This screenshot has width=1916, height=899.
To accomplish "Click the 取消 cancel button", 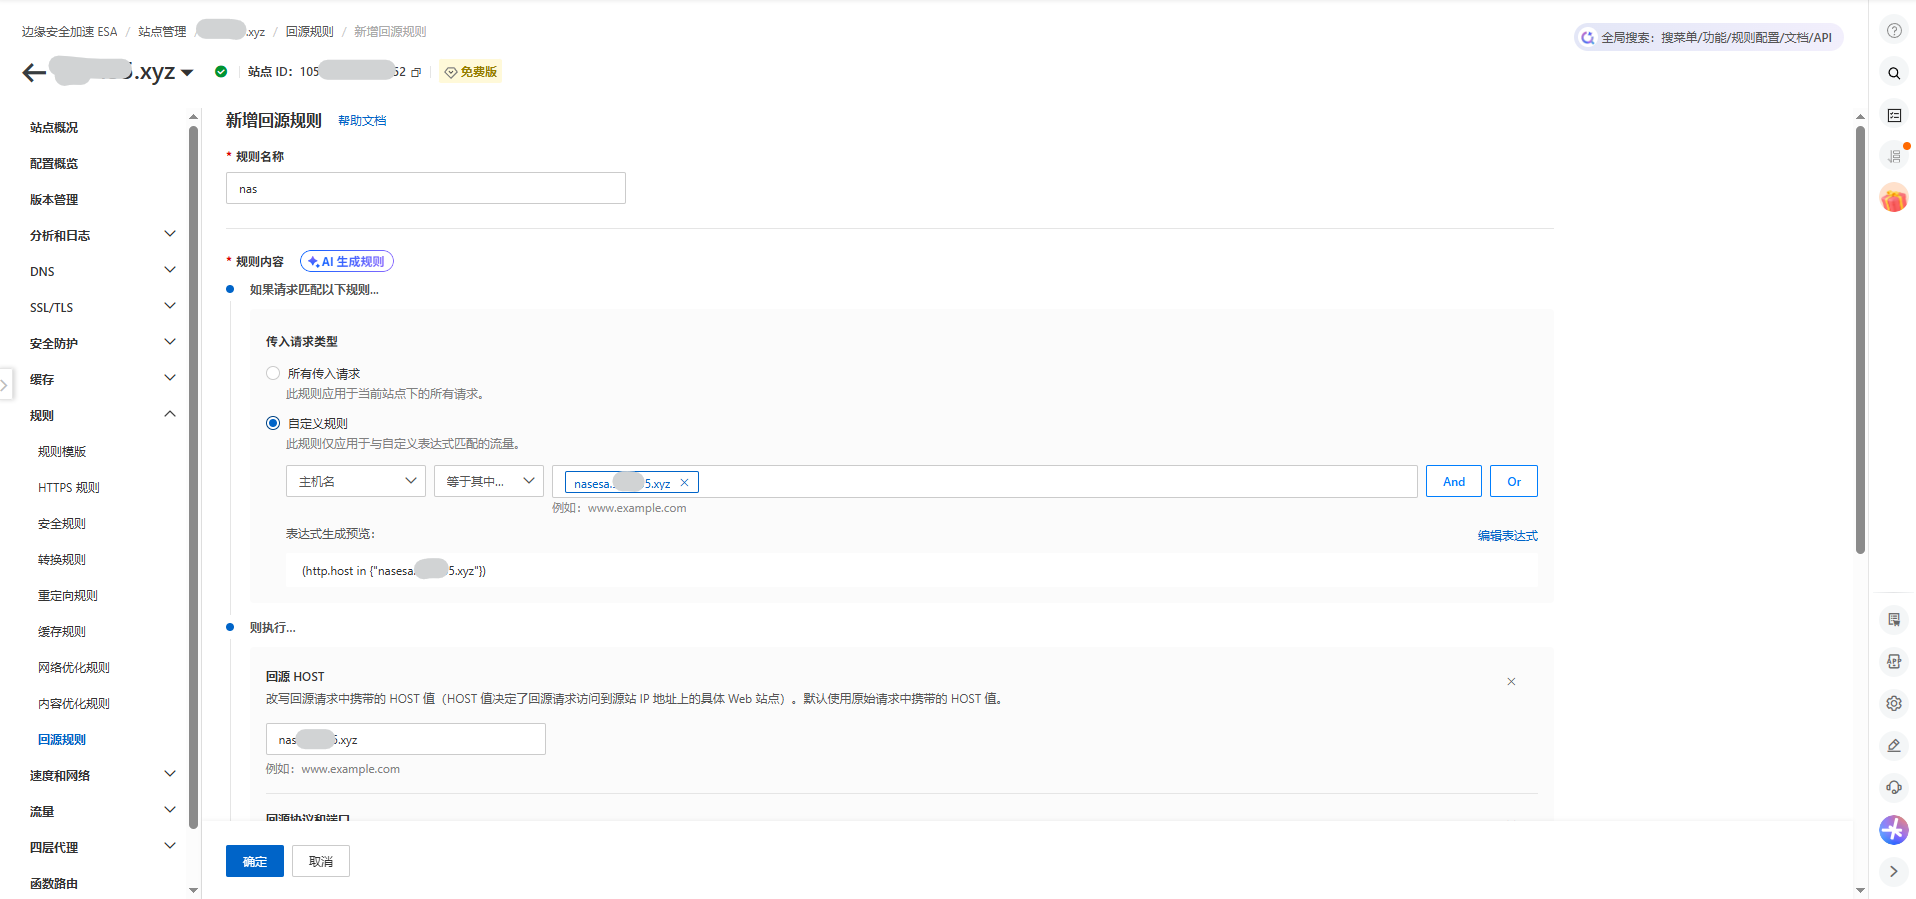I will pos(321,861).
